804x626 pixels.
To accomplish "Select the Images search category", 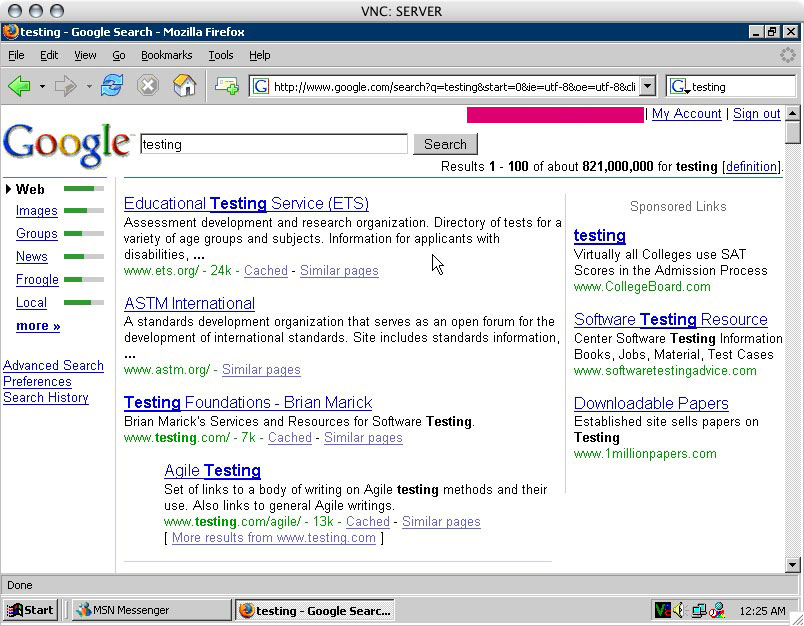I will (x=36, y=211).
